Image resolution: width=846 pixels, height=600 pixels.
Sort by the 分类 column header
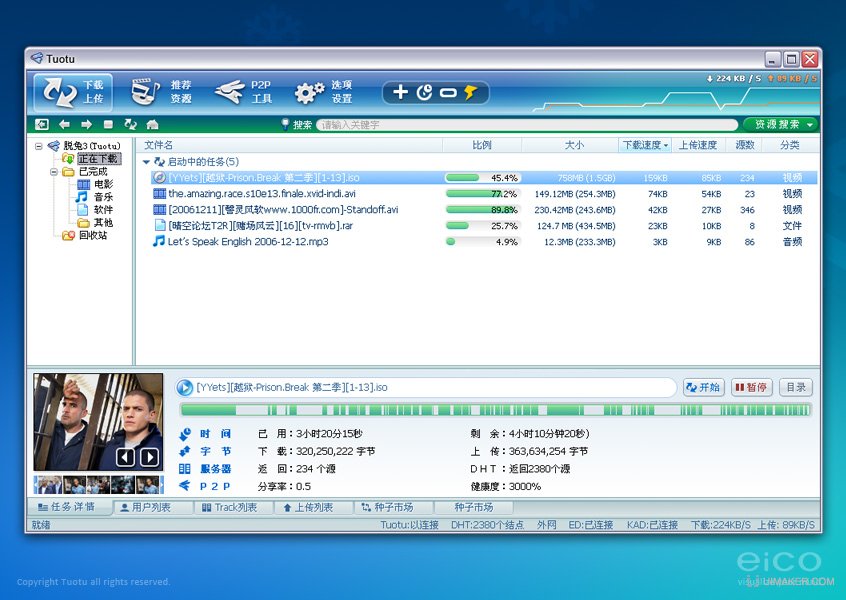(x=789, y=145)
